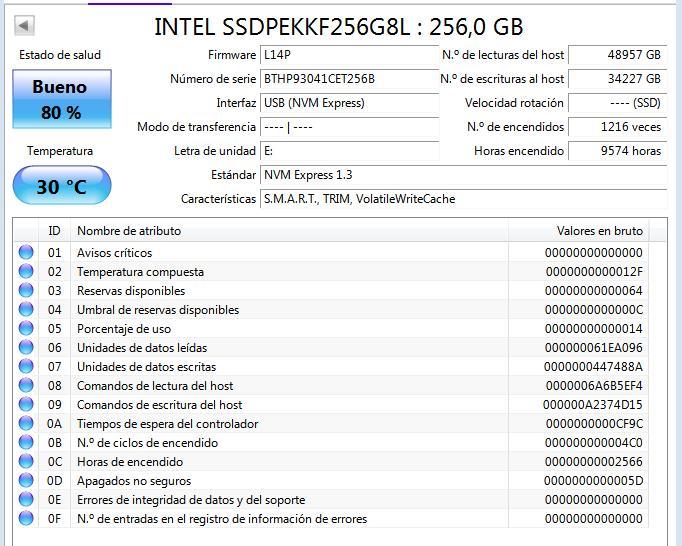This screenshot has height=546, width=682.
Task: Click the previous disk arrow button
Action: 25,26
